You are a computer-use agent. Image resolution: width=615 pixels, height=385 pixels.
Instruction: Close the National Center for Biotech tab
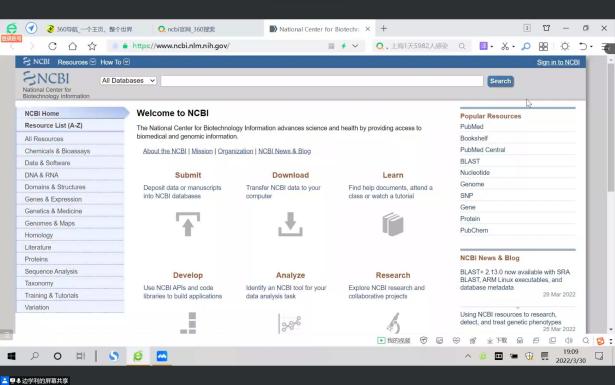(x=368, y=29)
